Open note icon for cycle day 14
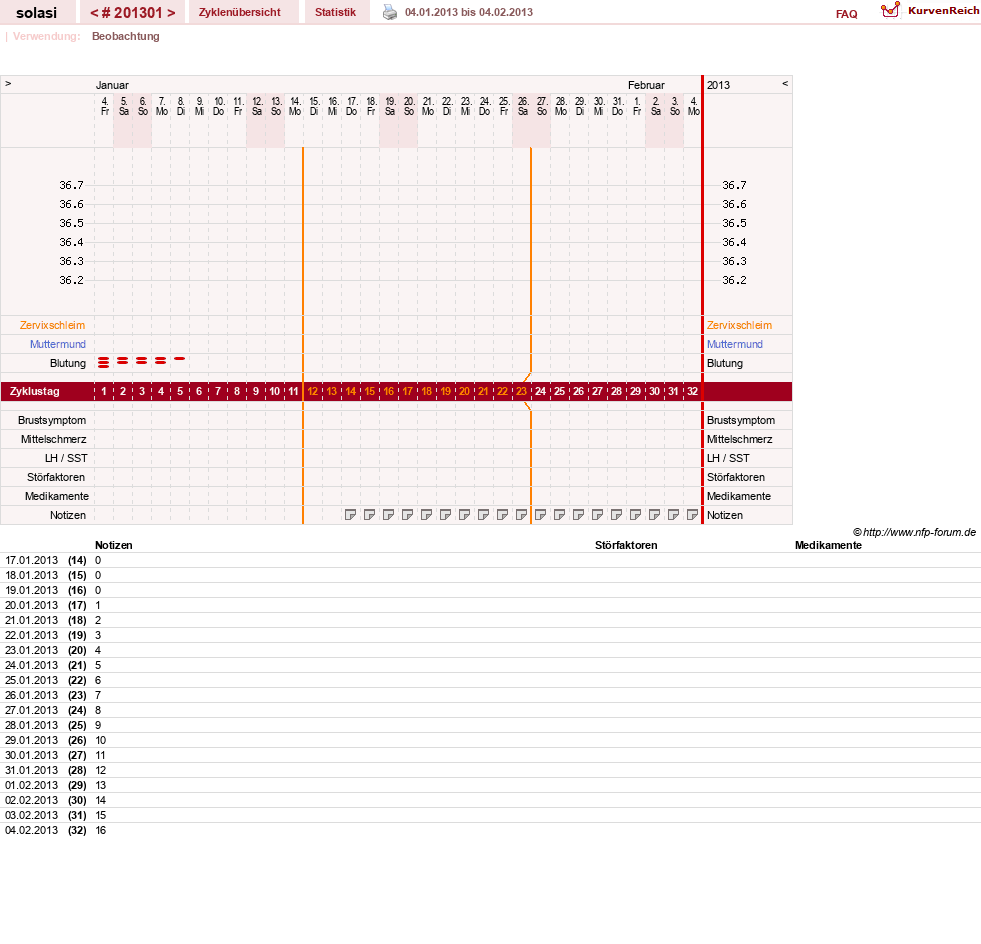Screen dimensions: 981x944 coord(350,515)
